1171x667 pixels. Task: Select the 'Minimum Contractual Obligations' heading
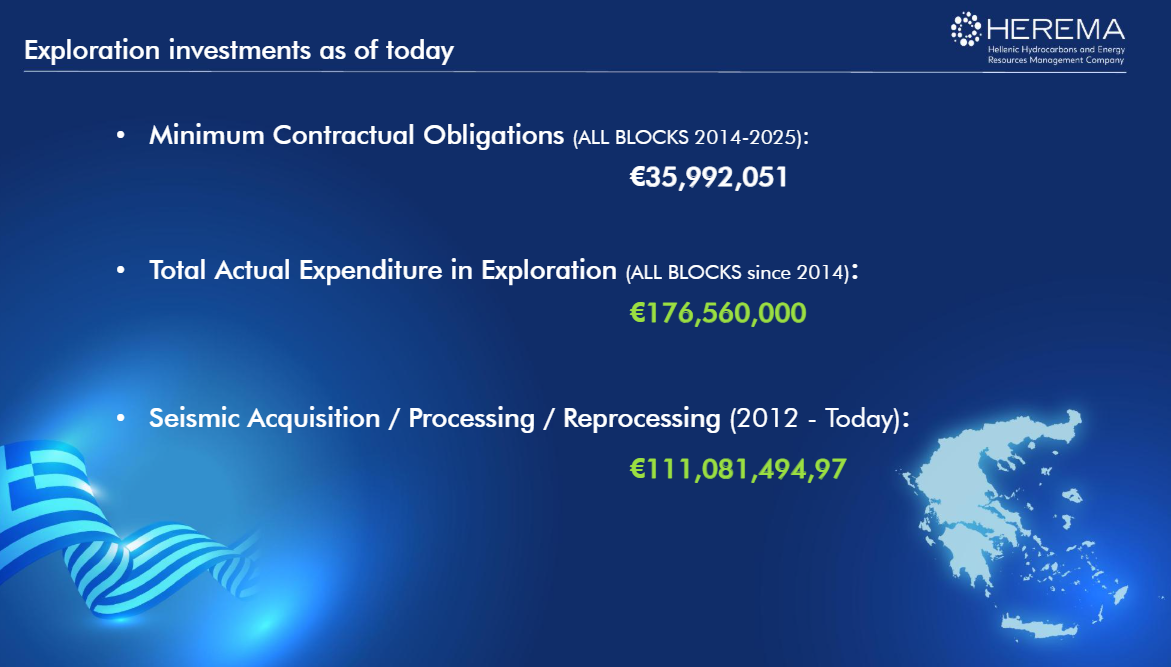(x=356, y=135)
